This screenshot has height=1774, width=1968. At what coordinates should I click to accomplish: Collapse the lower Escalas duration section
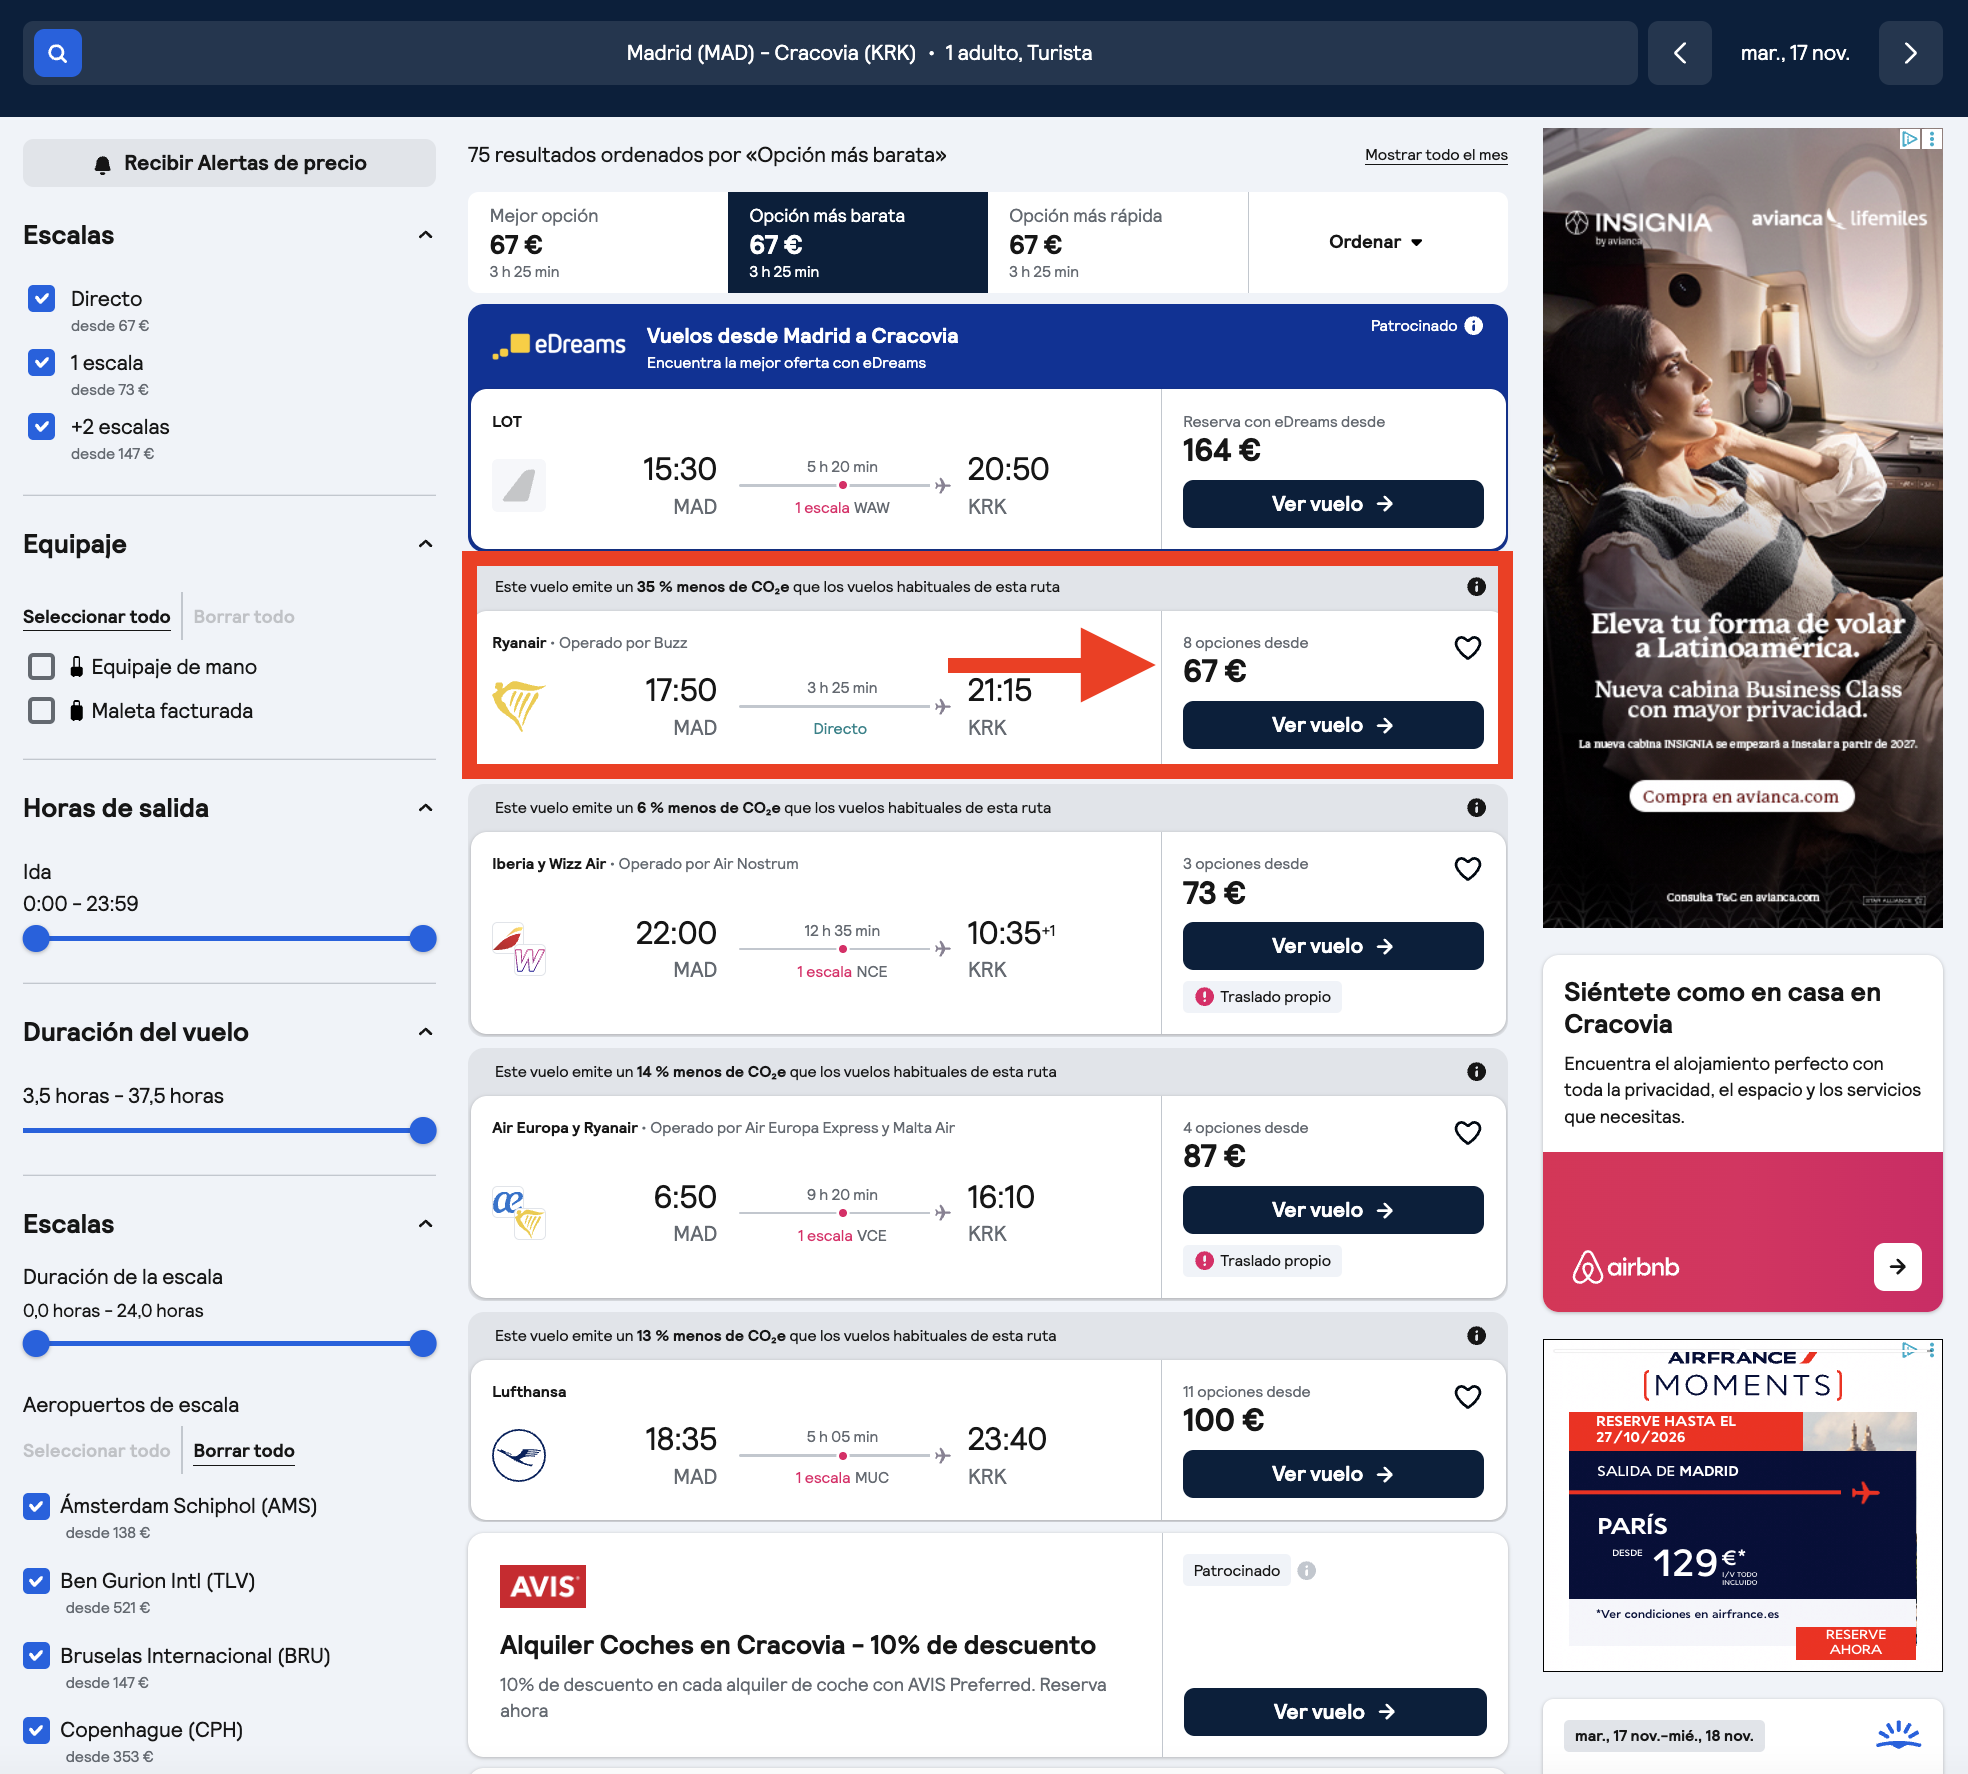[x=425, y=1224]
